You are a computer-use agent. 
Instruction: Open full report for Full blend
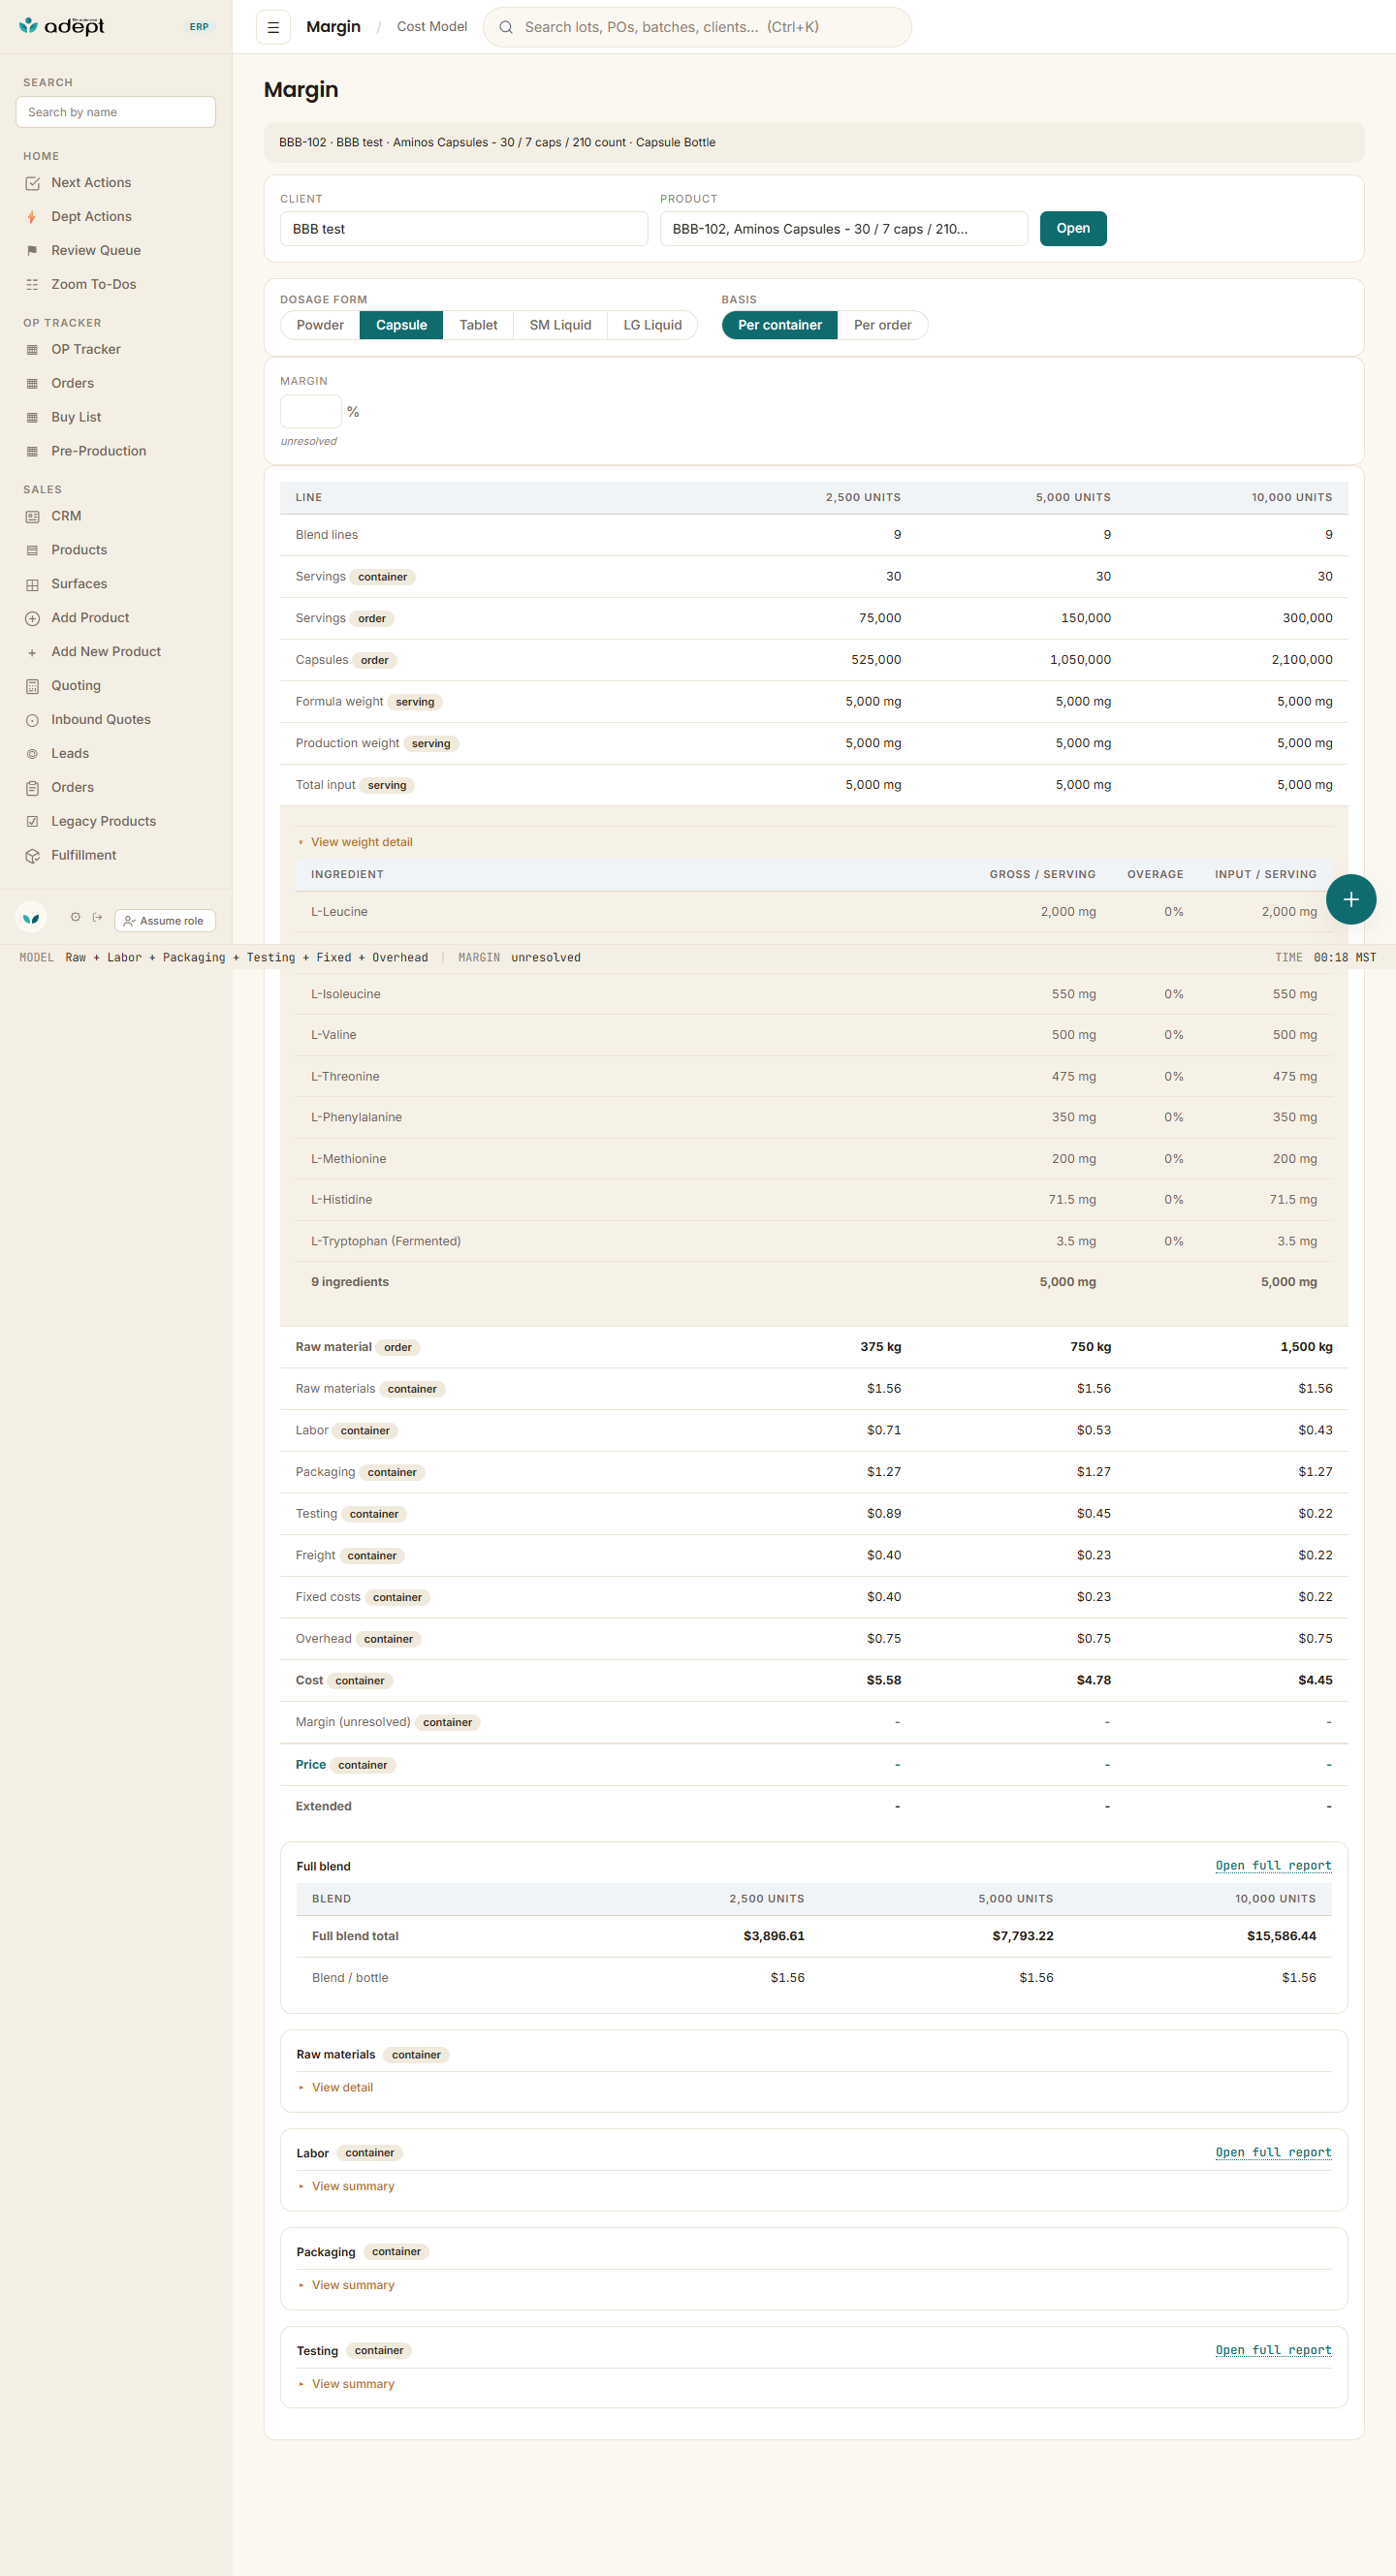1273,1866
